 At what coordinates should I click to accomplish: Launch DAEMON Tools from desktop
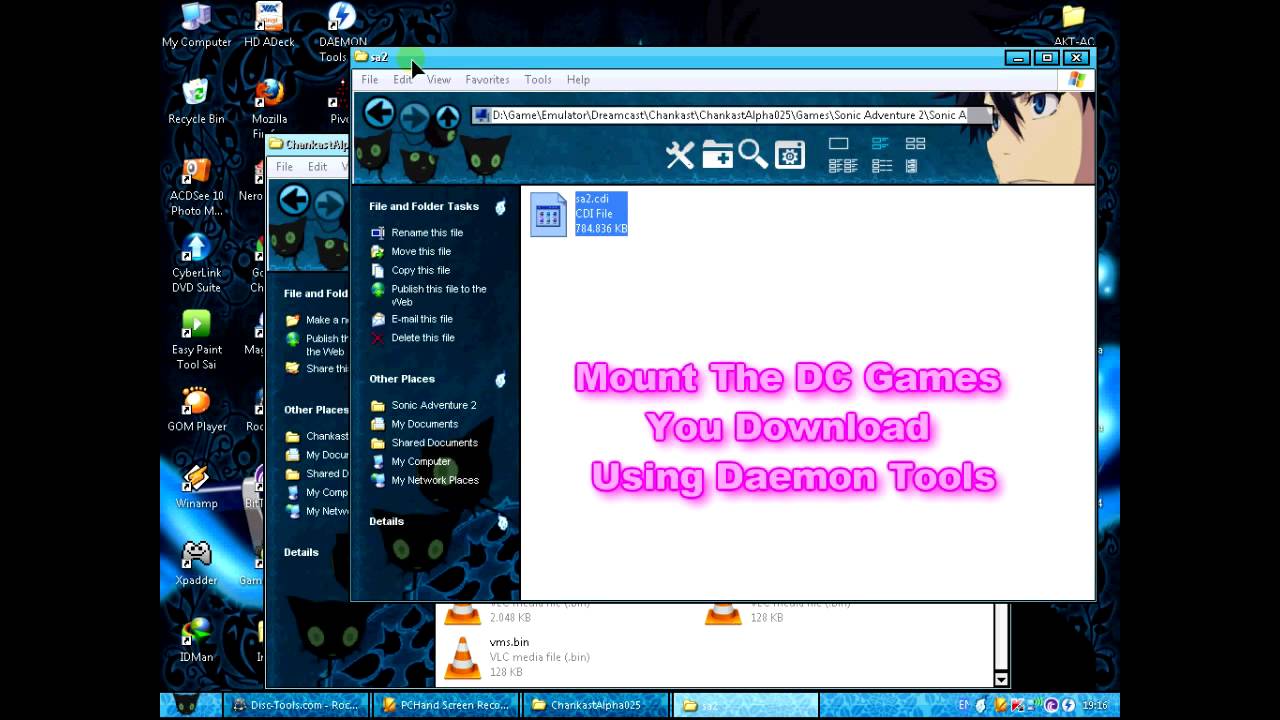342,32
